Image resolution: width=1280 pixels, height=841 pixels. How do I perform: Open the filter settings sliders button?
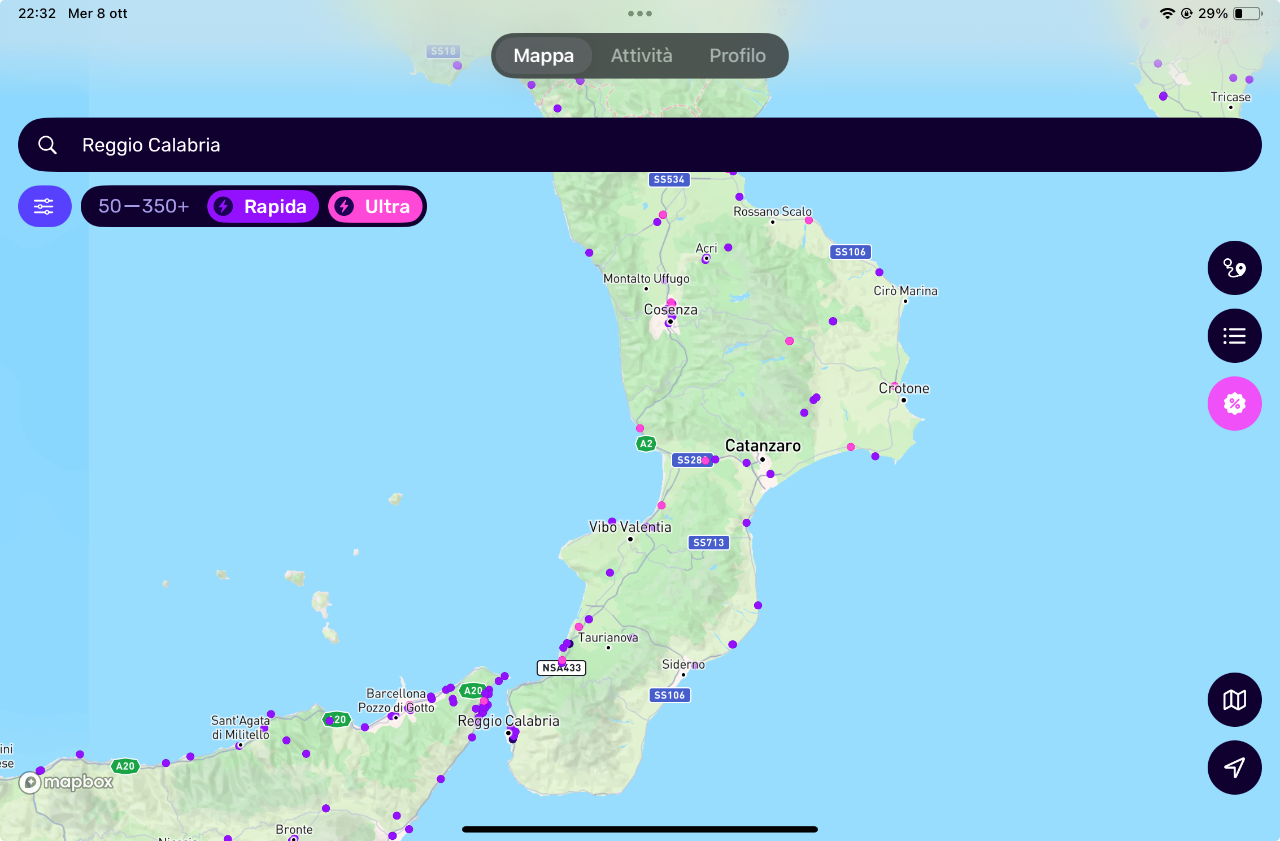click(x=45, y=207)
